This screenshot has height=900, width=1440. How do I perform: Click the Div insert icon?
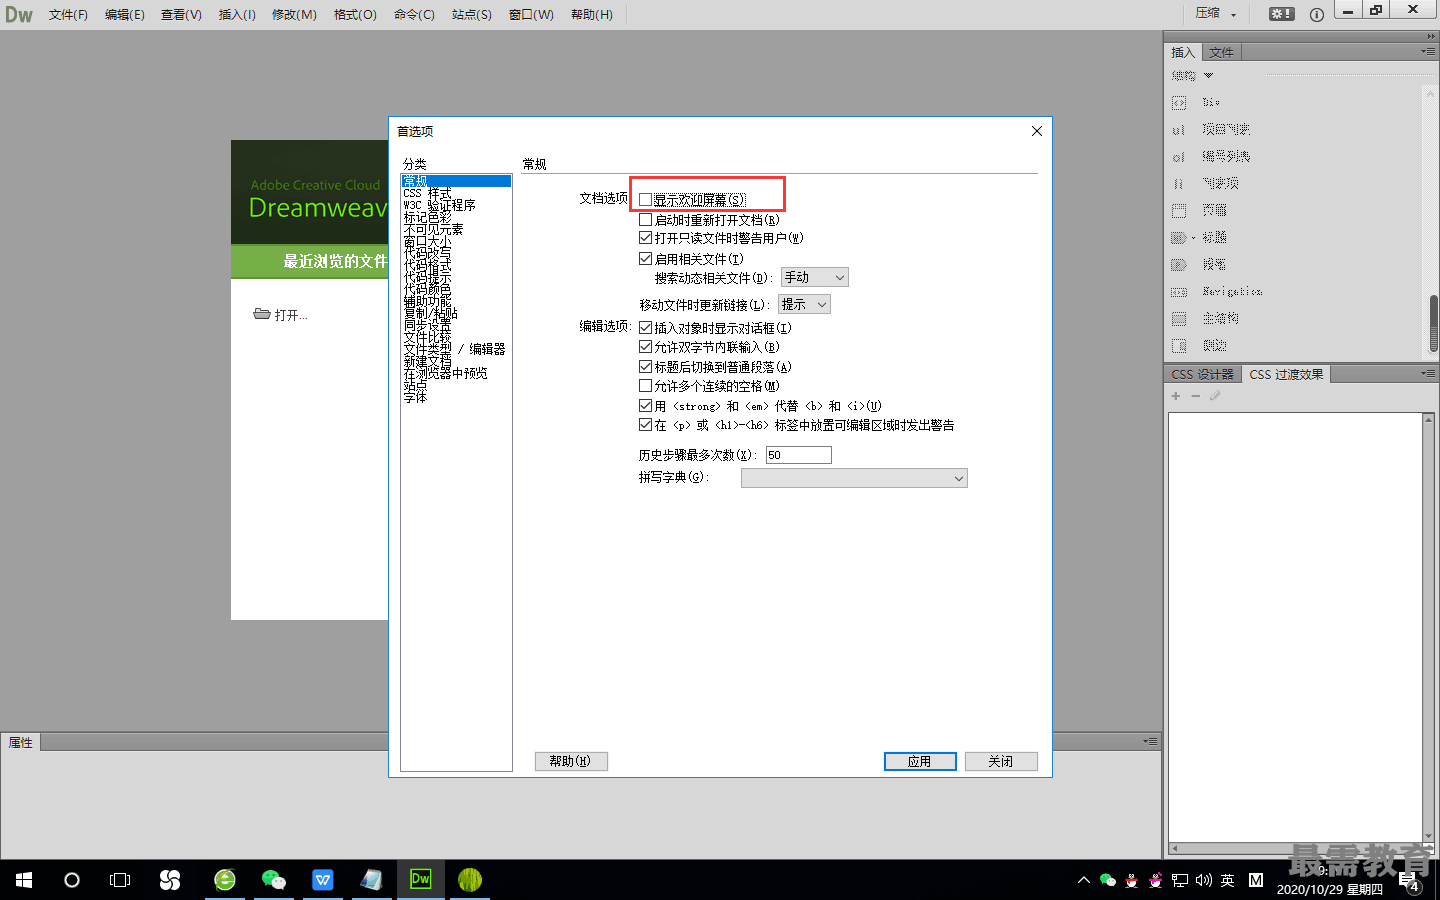click(x=1179, y=103)
